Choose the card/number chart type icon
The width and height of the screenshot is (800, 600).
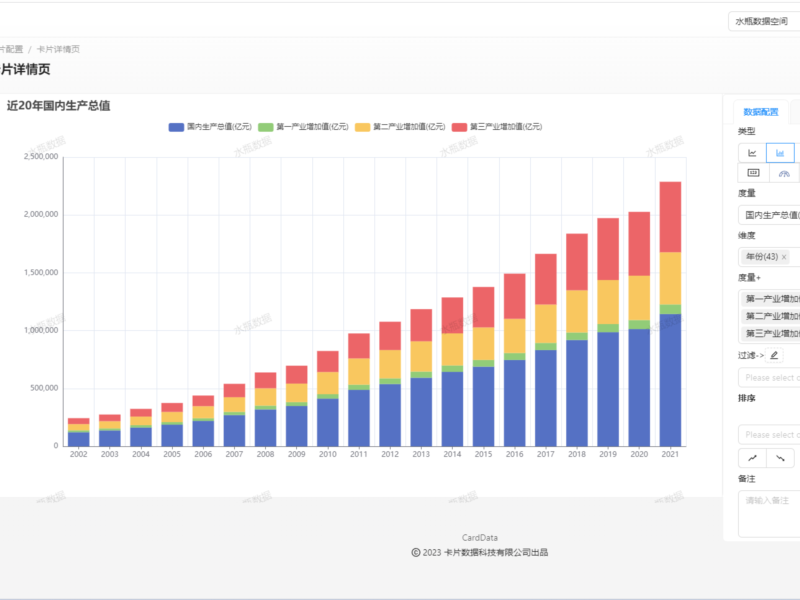coord(752,173)
